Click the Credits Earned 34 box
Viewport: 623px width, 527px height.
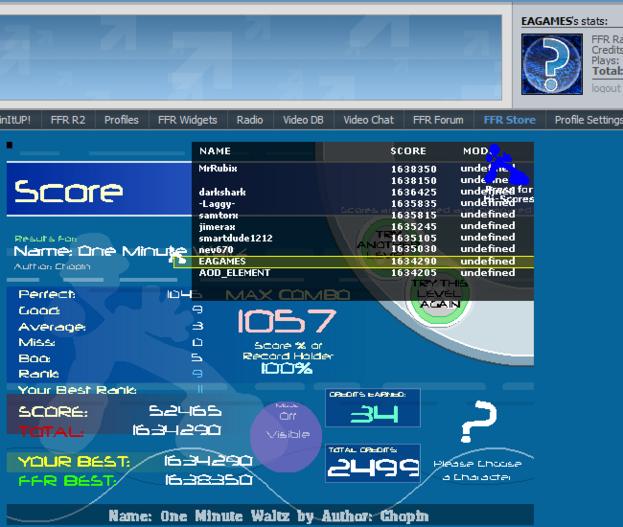tap(373, 408)
